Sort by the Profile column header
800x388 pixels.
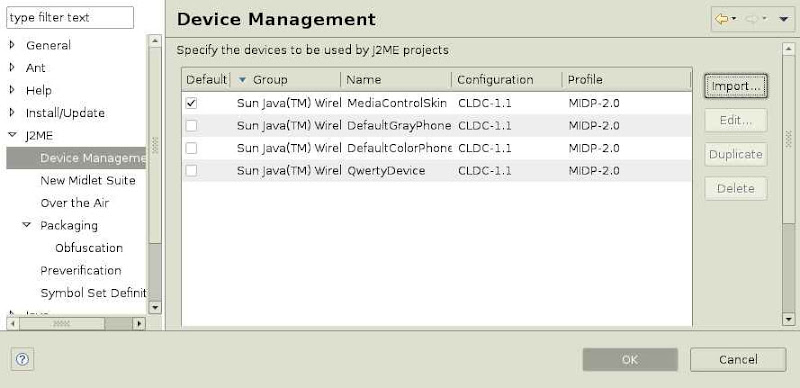pyautogui.click(x=627, y=80)
